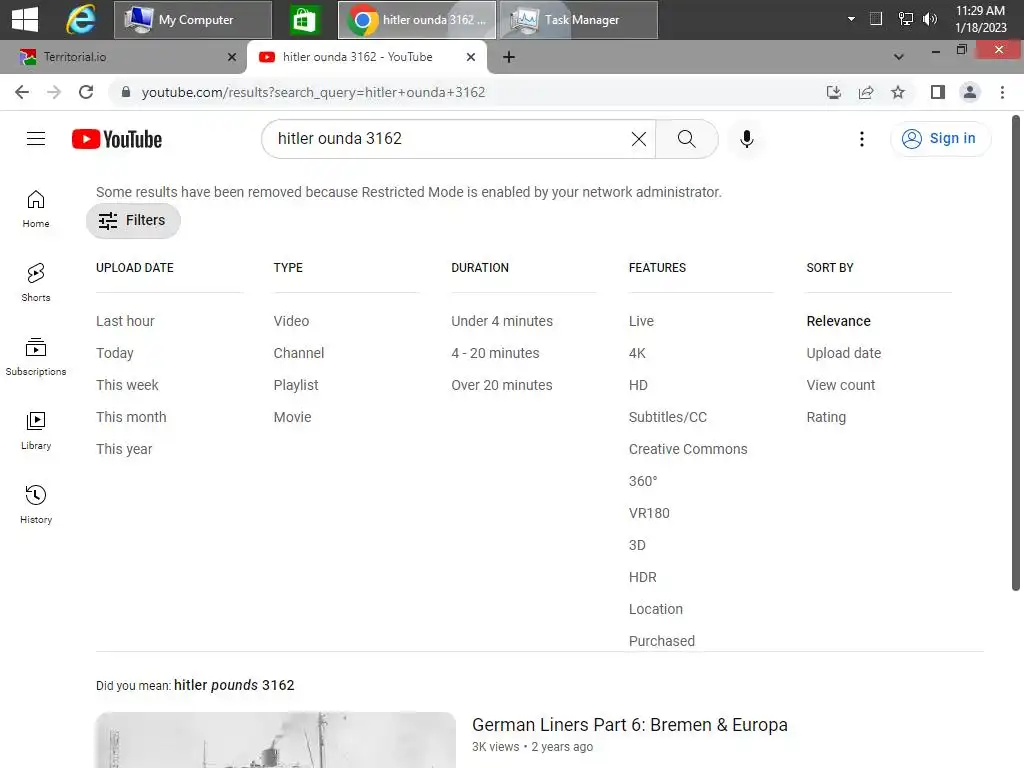Screen dimensions: 1024x768
Task: Open Chrome tab search dropdown
Action: tap(899, 57)
